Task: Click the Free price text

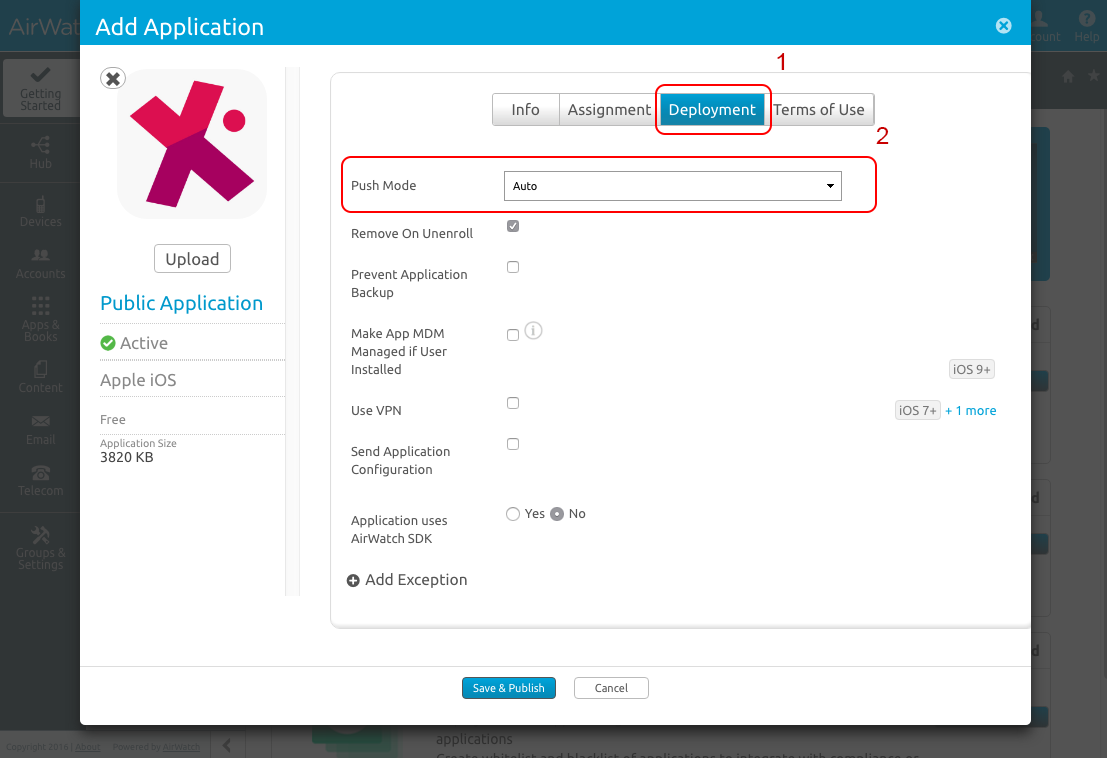Action: click(113, 419)
